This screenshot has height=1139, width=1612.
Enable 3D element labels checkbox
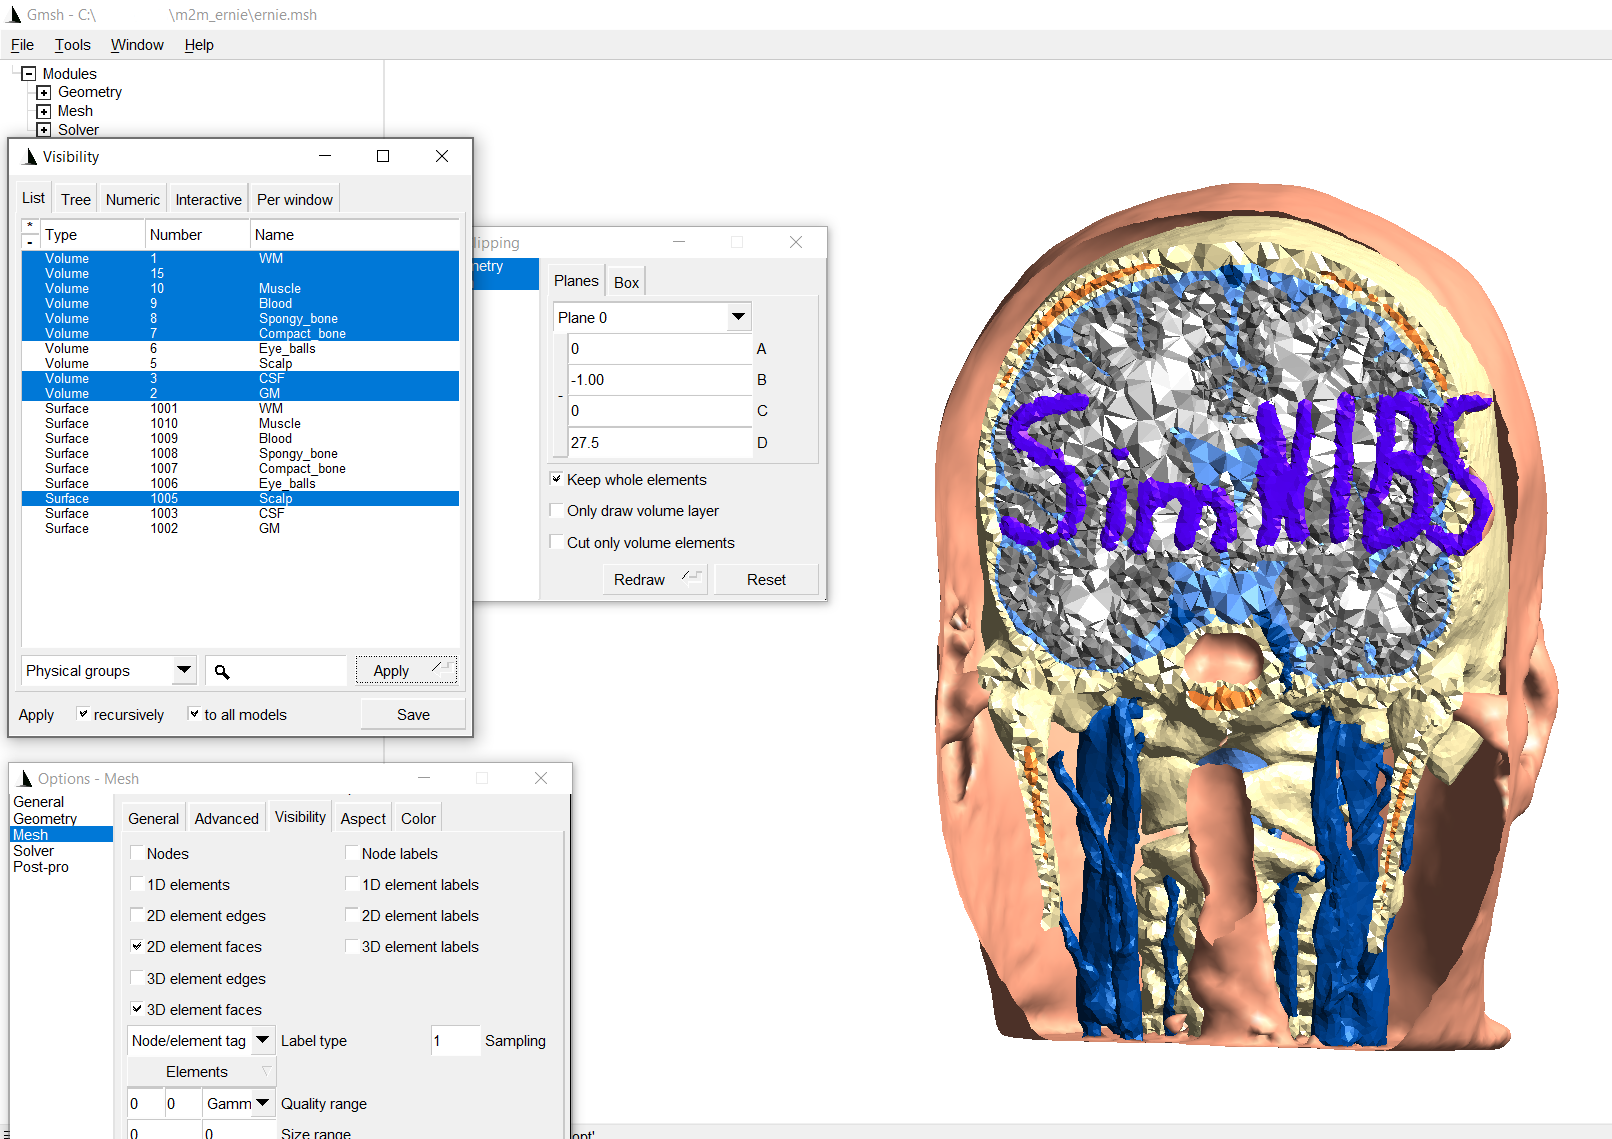click(352, 946)
